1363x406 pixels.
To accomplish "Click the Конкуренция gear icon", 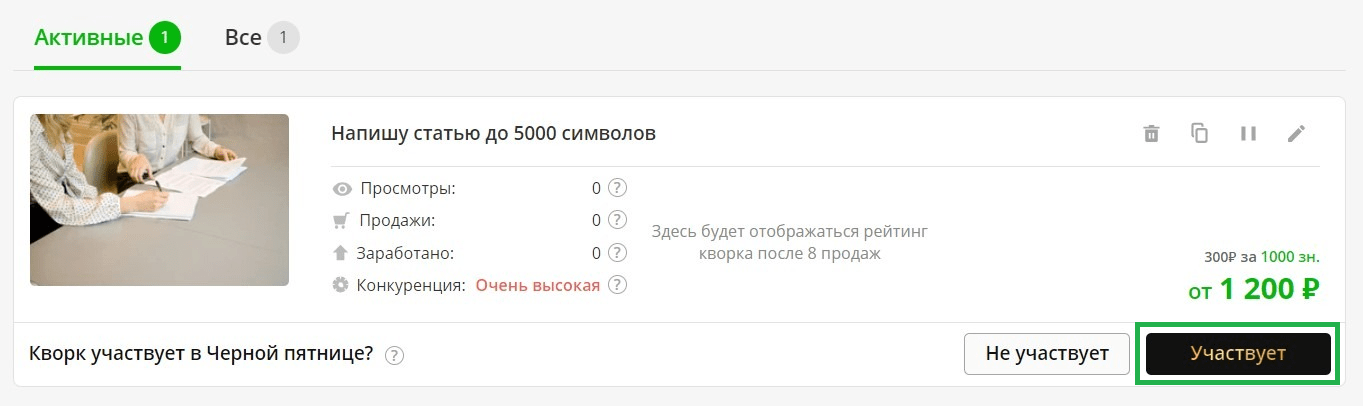I will pyautogui.click(x=342, y=286).
